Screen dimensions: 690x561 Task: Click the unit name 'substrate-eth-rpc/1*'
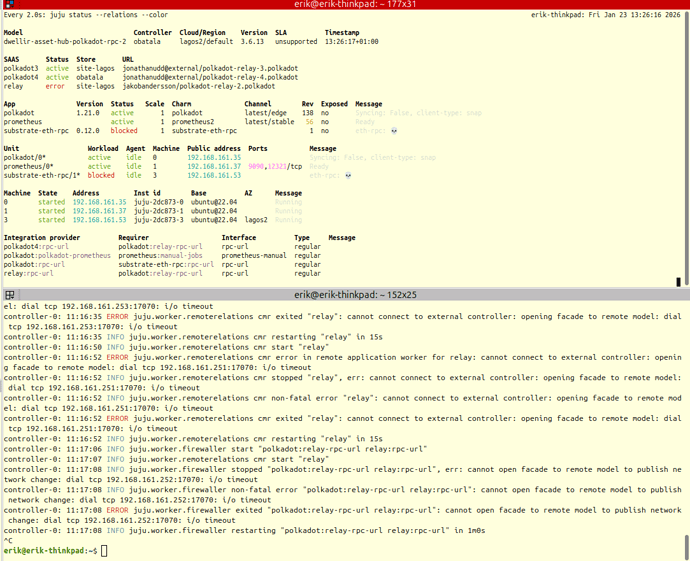(x=42, y=175)
